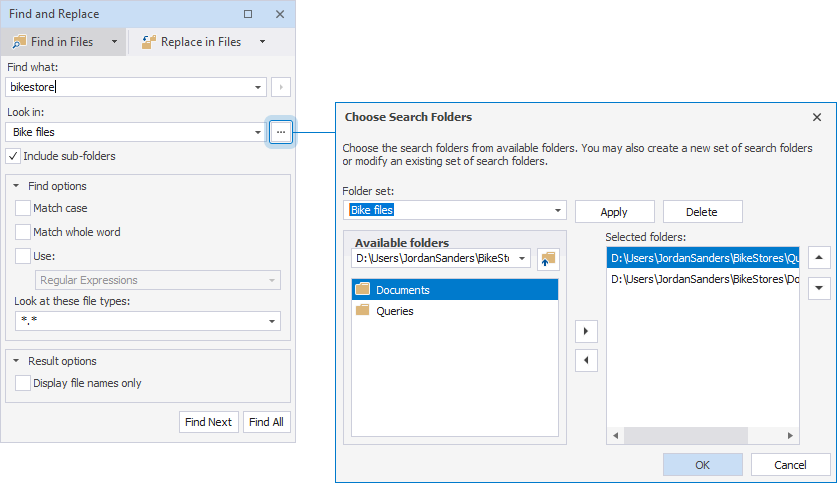Viewport: 837px width, 492px height.
Task: Close the Find and Replace panel
Action: point(280,14)
